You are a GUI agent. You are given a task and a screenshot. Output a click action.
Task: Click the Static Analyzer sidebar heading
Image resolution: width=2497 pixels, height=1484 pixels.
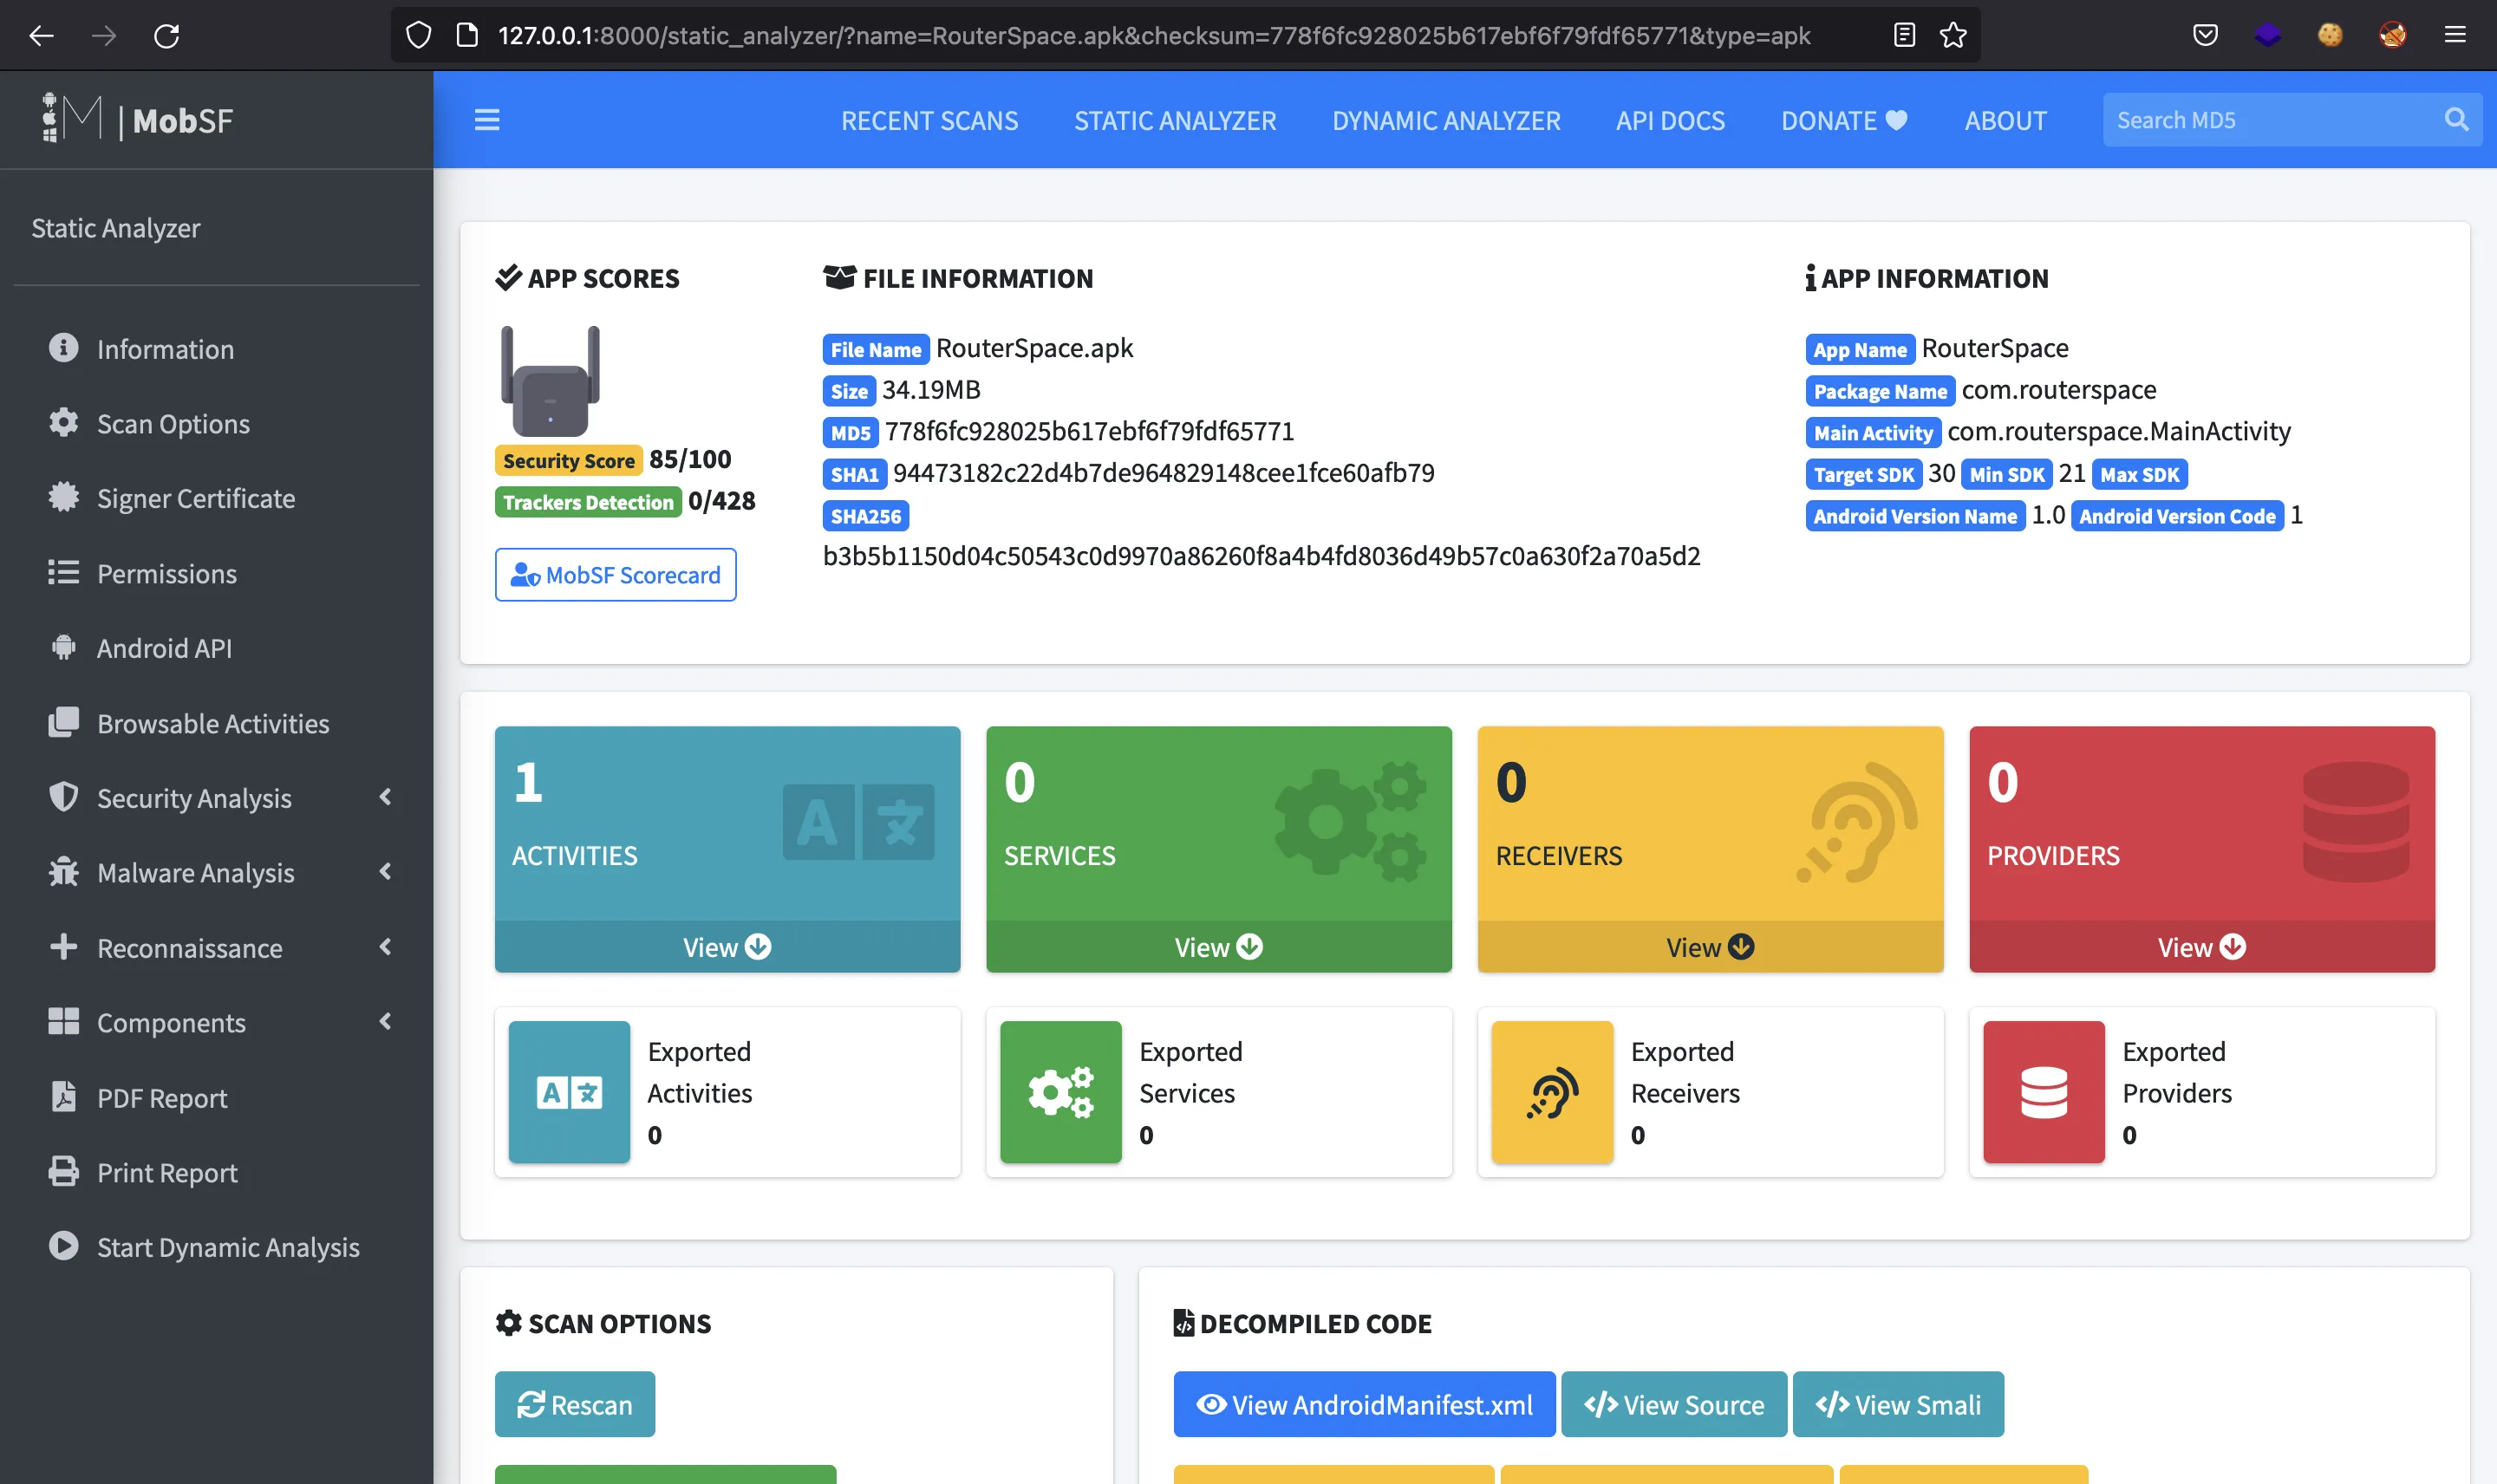point(116,228)
